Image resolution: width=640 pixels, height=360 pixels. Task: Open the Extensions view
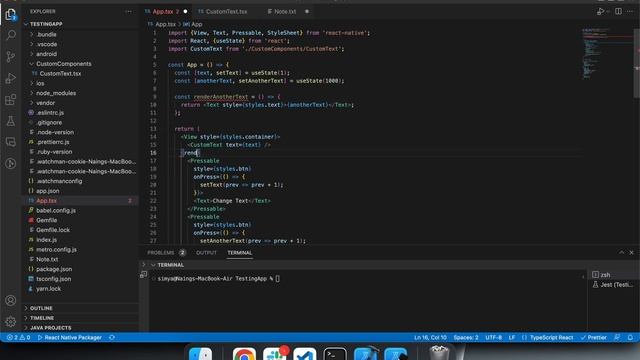(11, 100)
